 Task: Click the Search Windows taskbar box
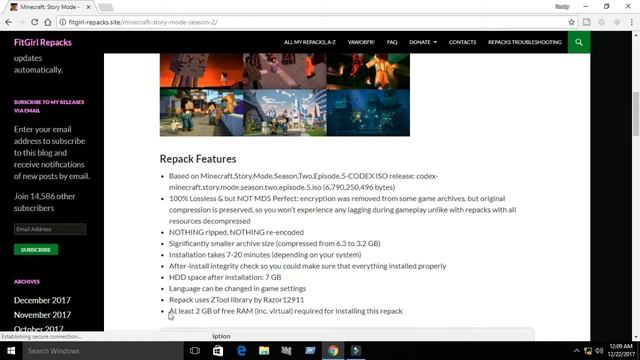click(x=102, y=351)
